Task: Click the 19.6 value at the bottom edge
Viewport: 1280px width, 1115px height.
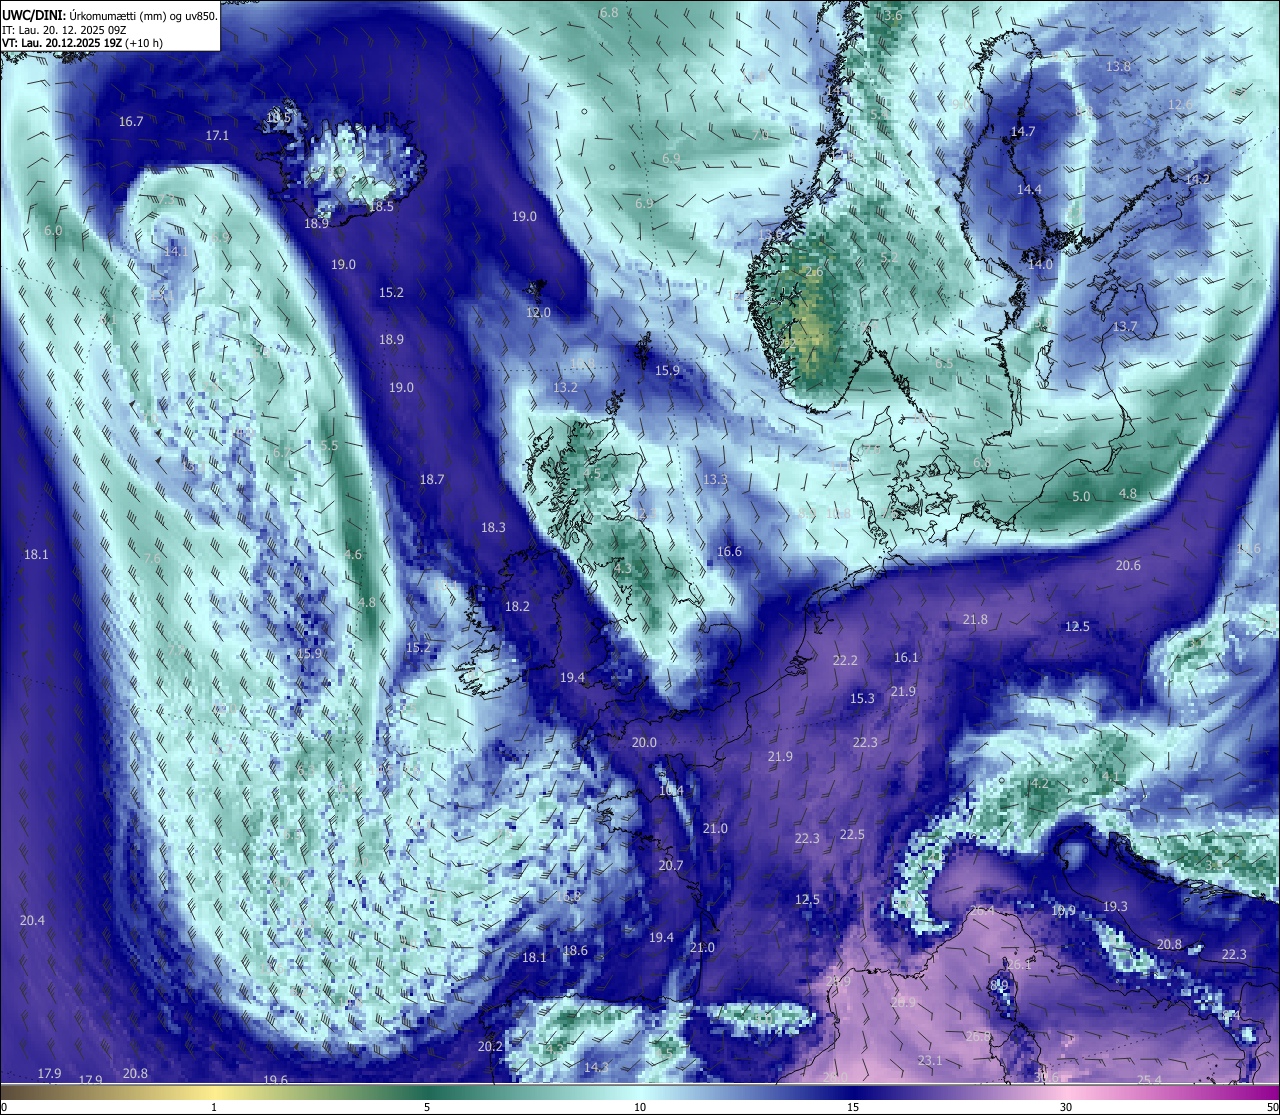Action: [x=276, y=1080]
